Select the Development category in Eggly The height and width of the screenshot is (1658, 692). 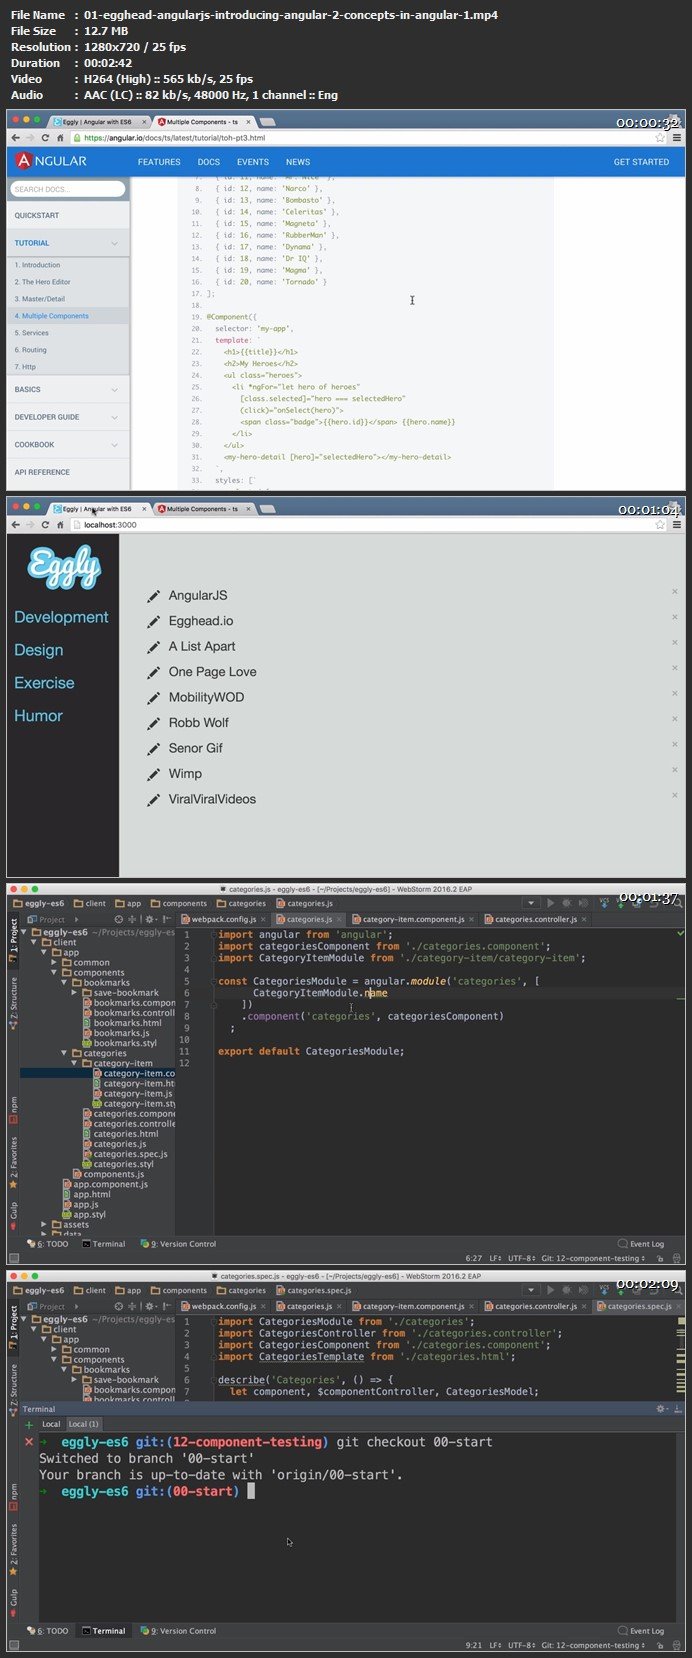[x=61, y=617]
